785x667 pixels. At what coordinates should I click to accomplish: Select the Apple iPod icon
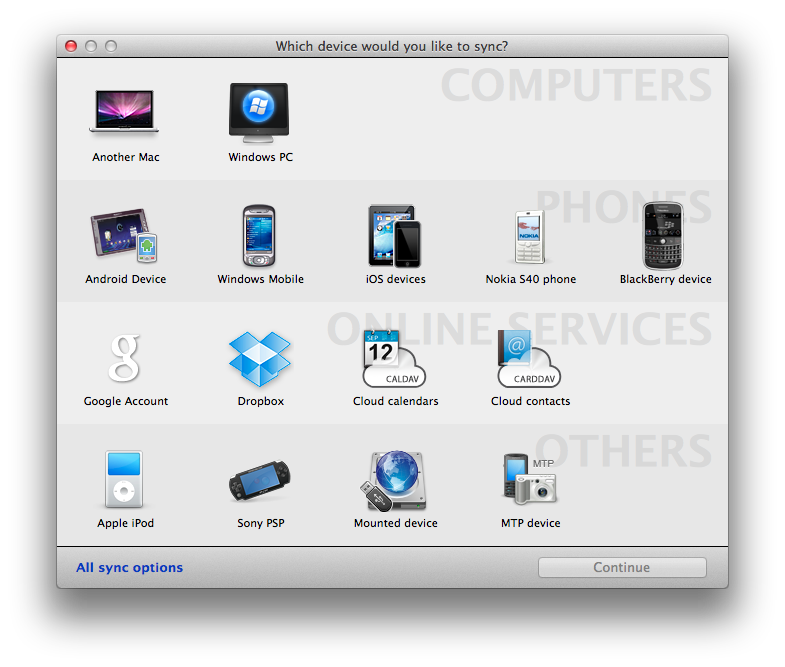pyautogui.click(x=125, y=479)
